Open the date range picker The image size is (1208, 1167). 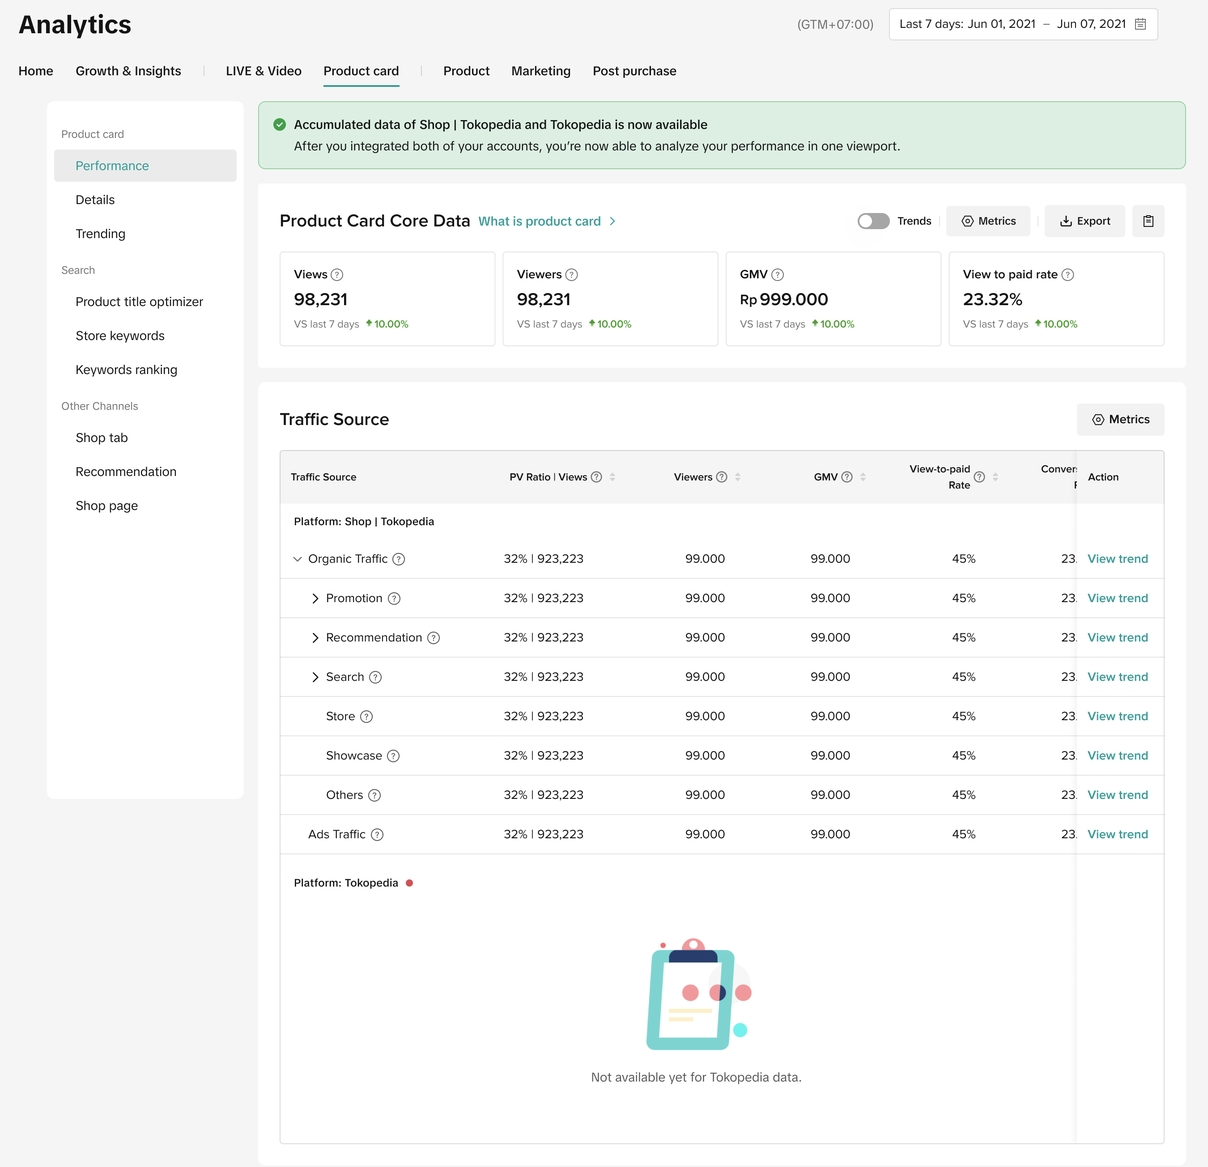[x=1022, y=24]
